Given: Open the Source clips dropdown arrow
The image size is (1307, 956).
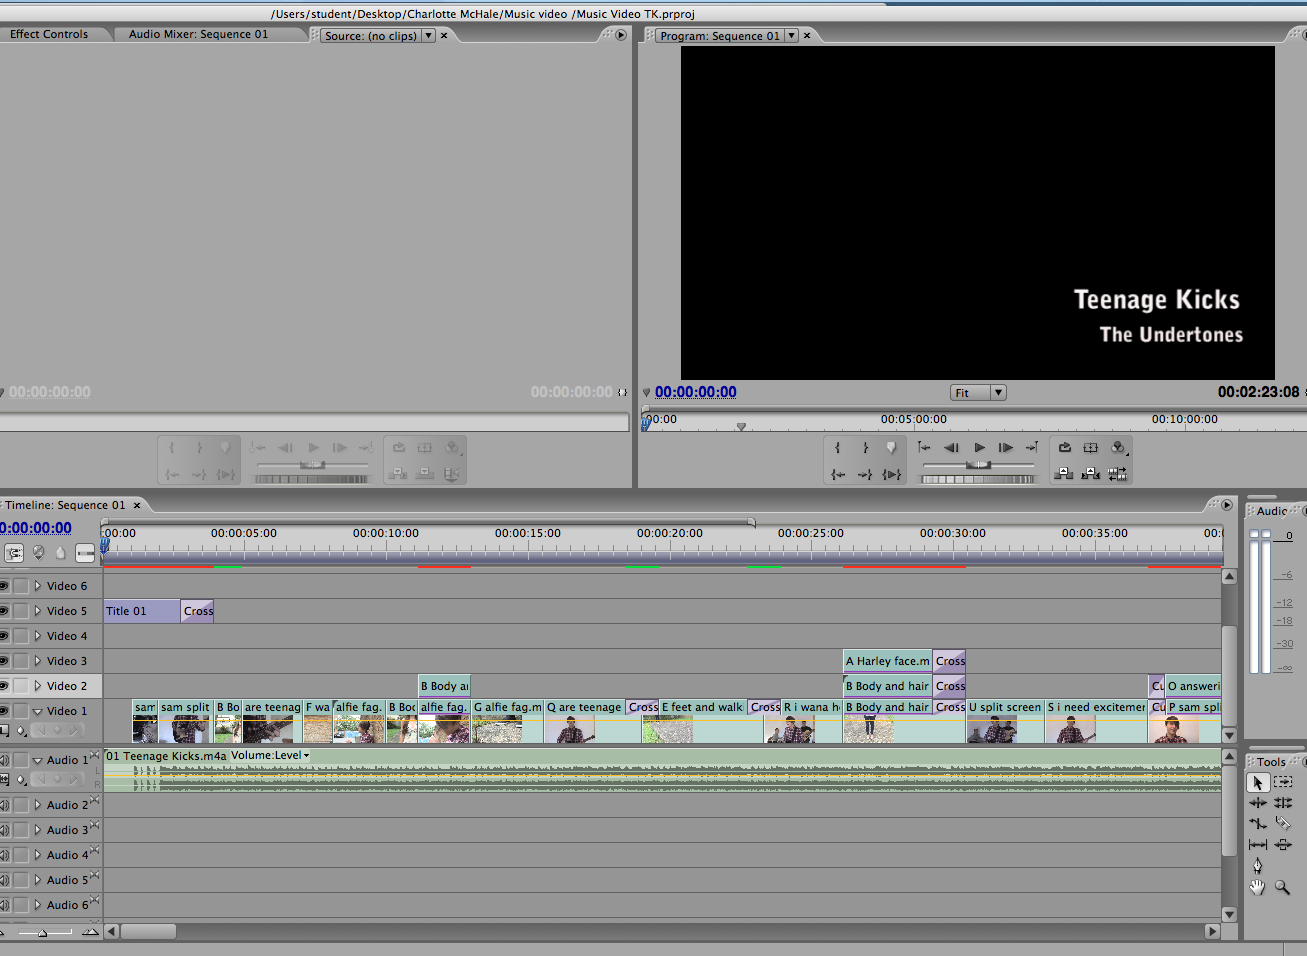Looking at the screenshot, I should coord(428,35).
